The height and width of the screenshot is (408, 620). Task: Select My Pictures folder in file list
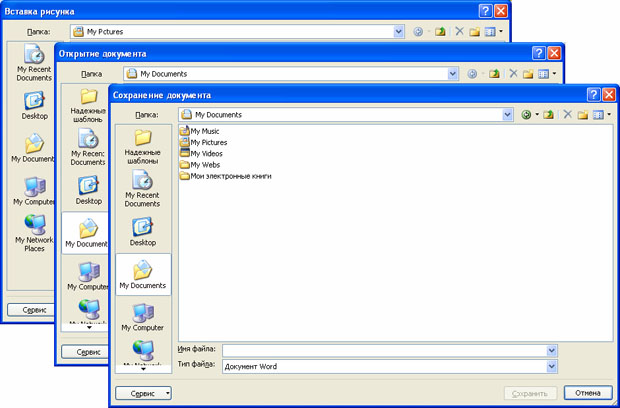point(203,142)
